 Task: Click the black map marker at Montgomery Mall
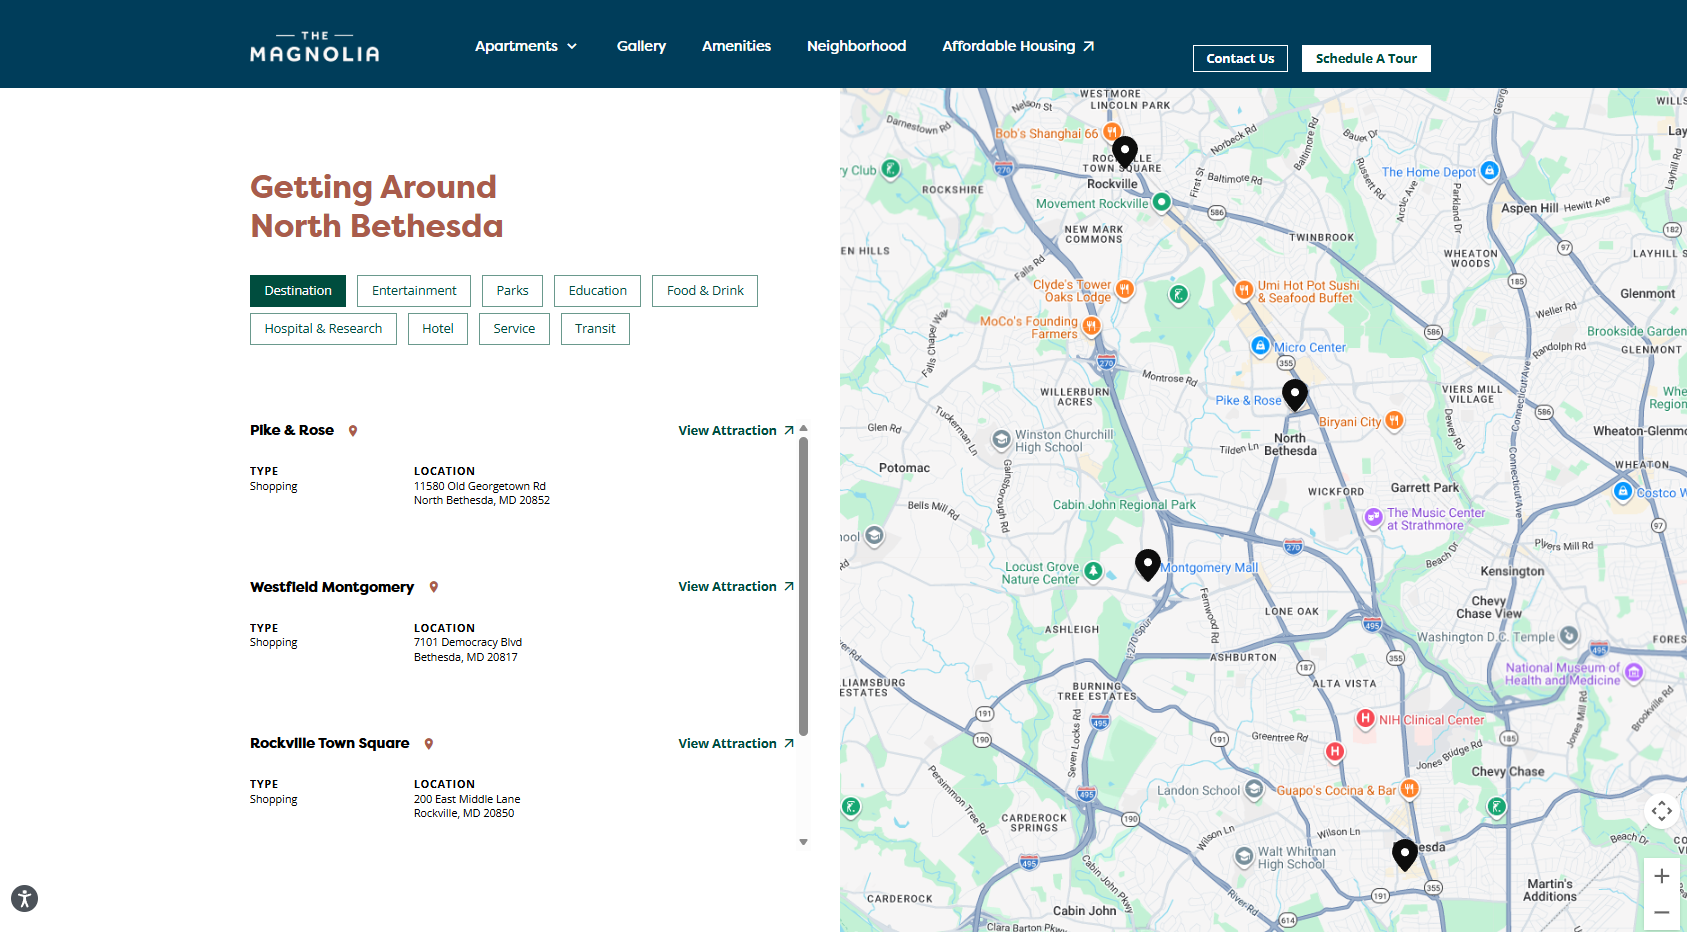click(1148, 565)
